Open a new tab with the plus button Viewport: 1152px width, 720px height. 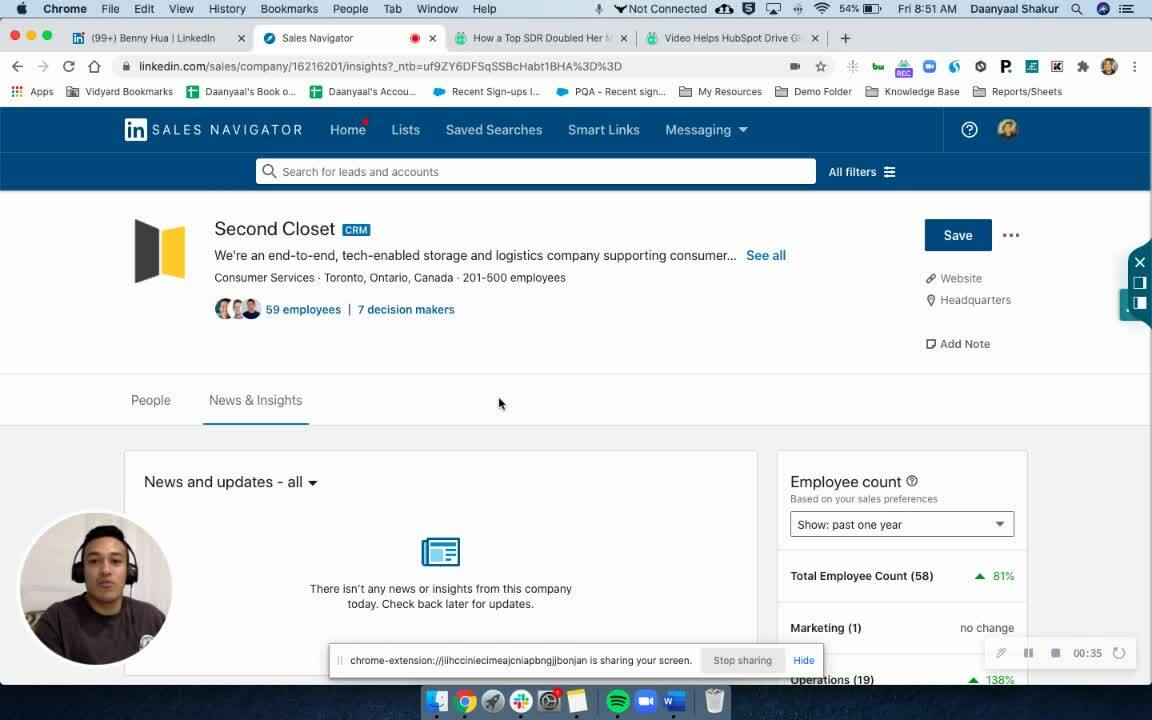click(845, 38)
